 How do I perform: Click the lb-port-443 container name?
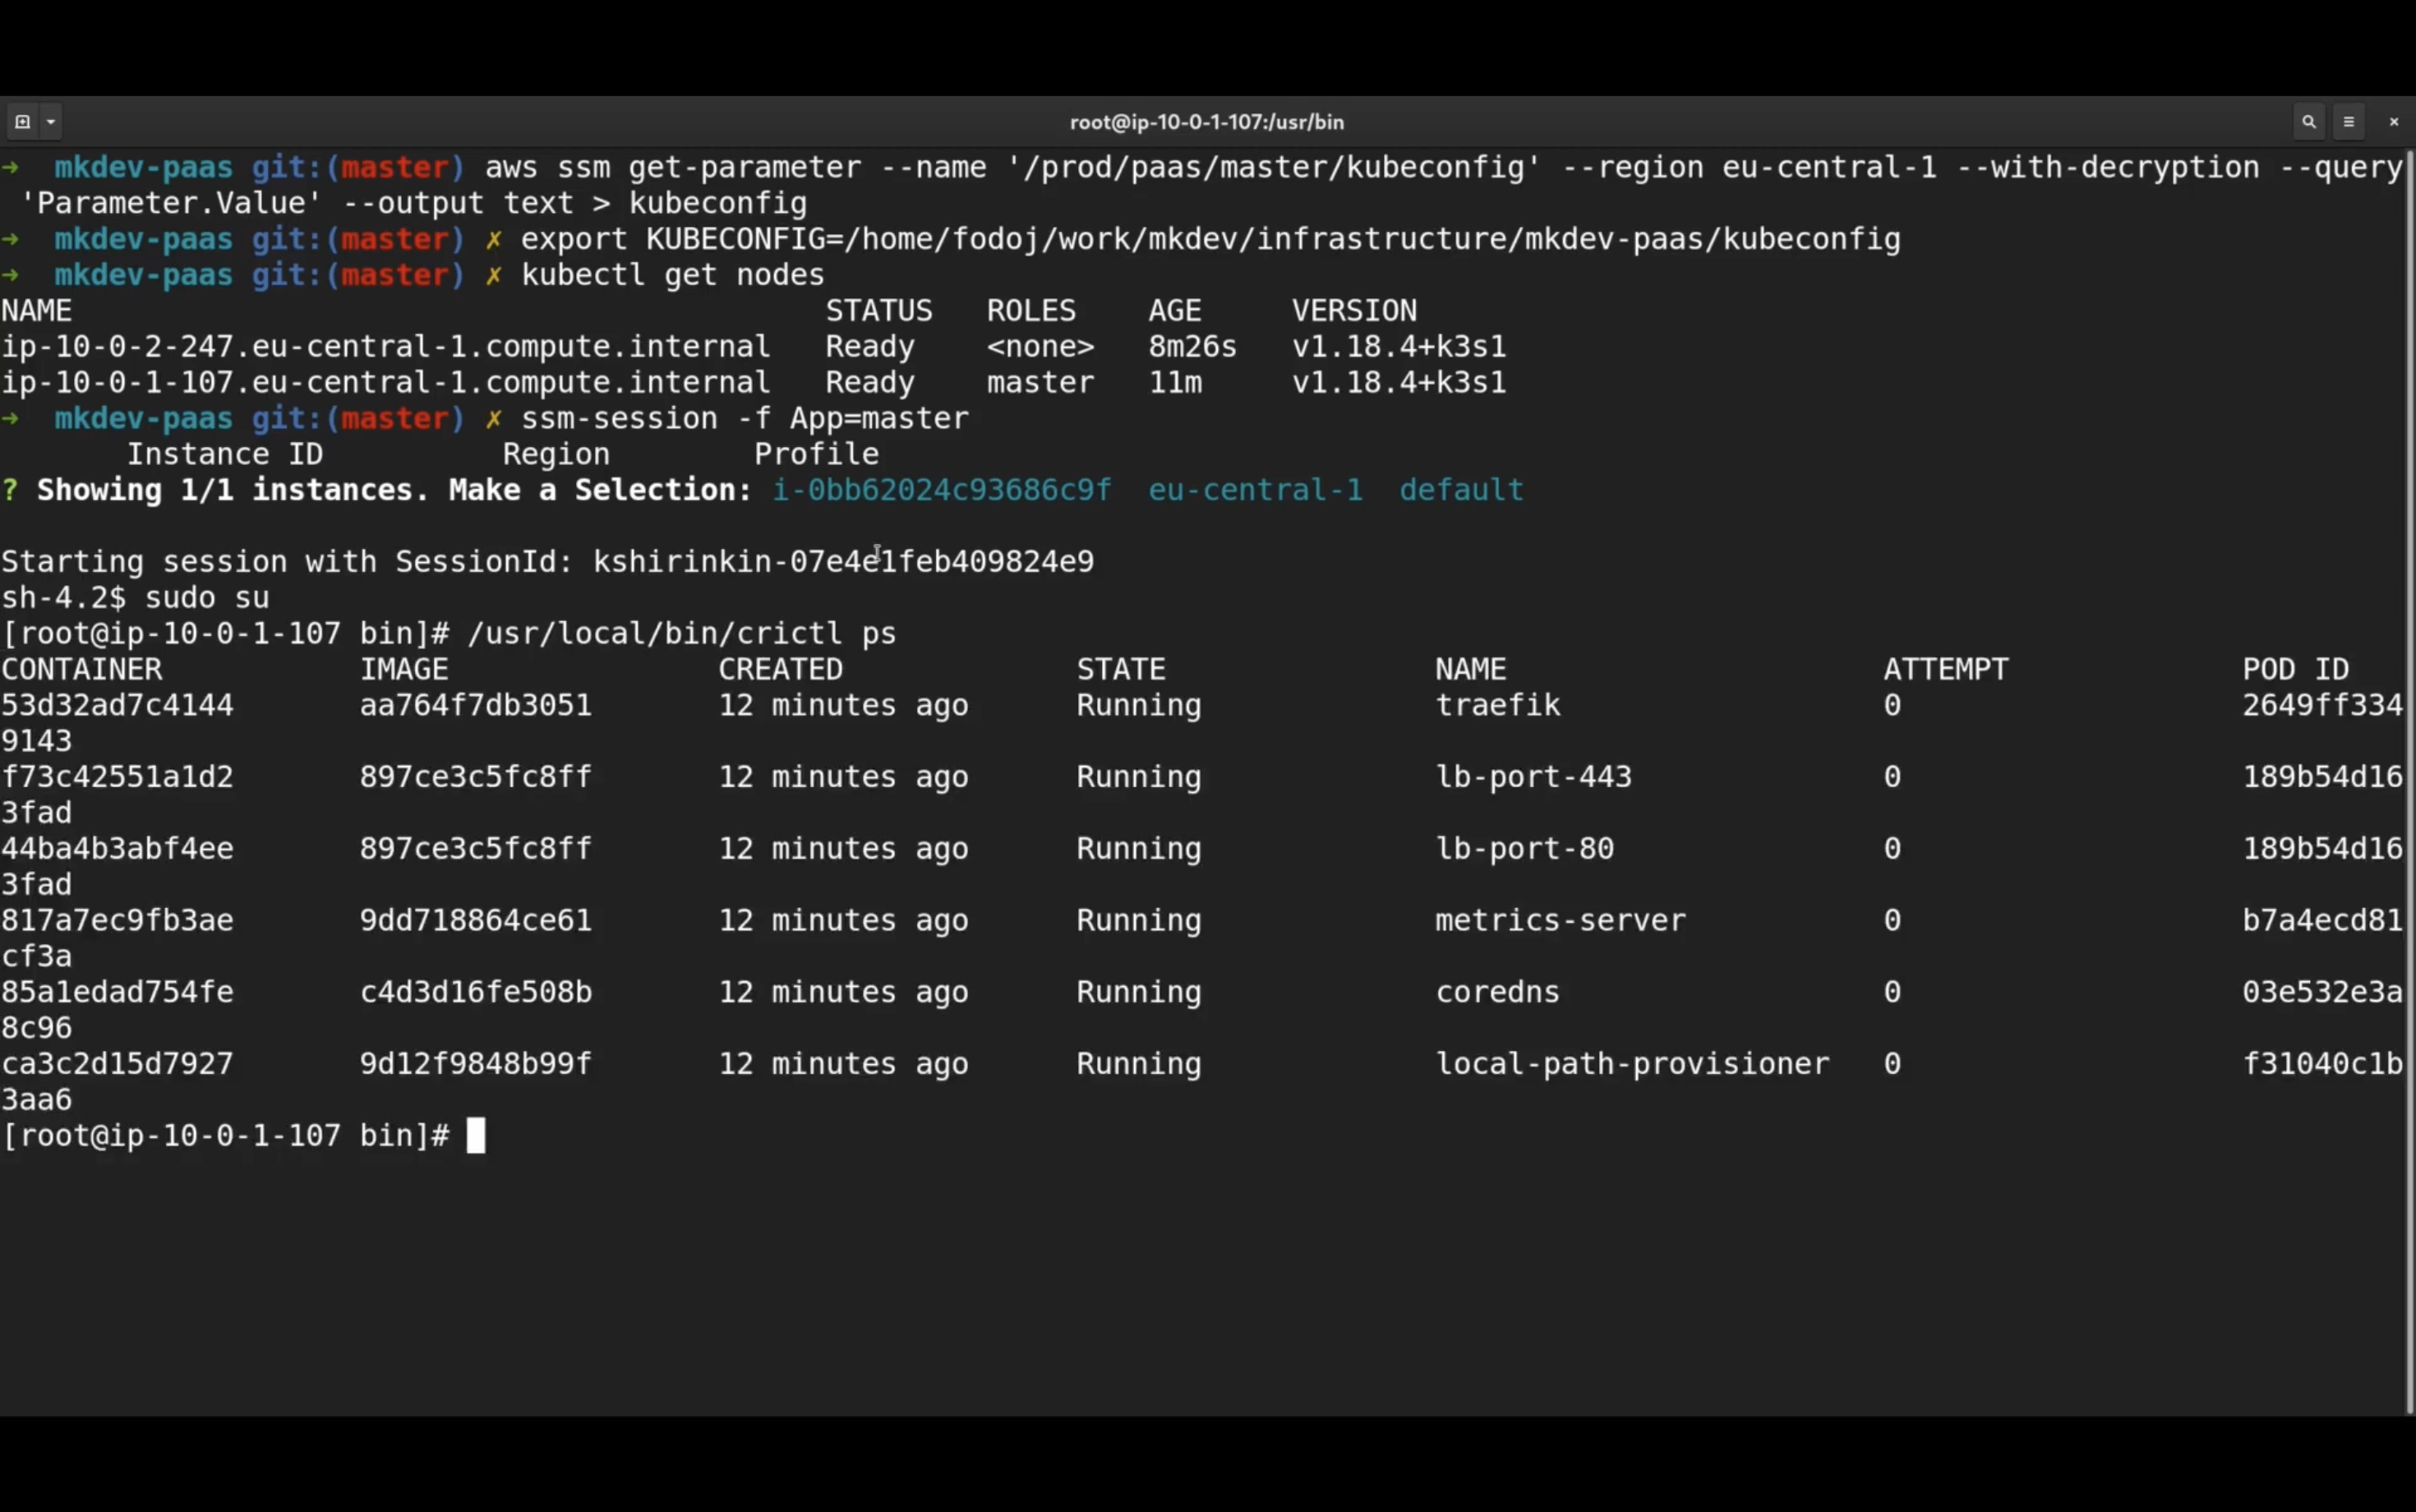click(1534, 777)
